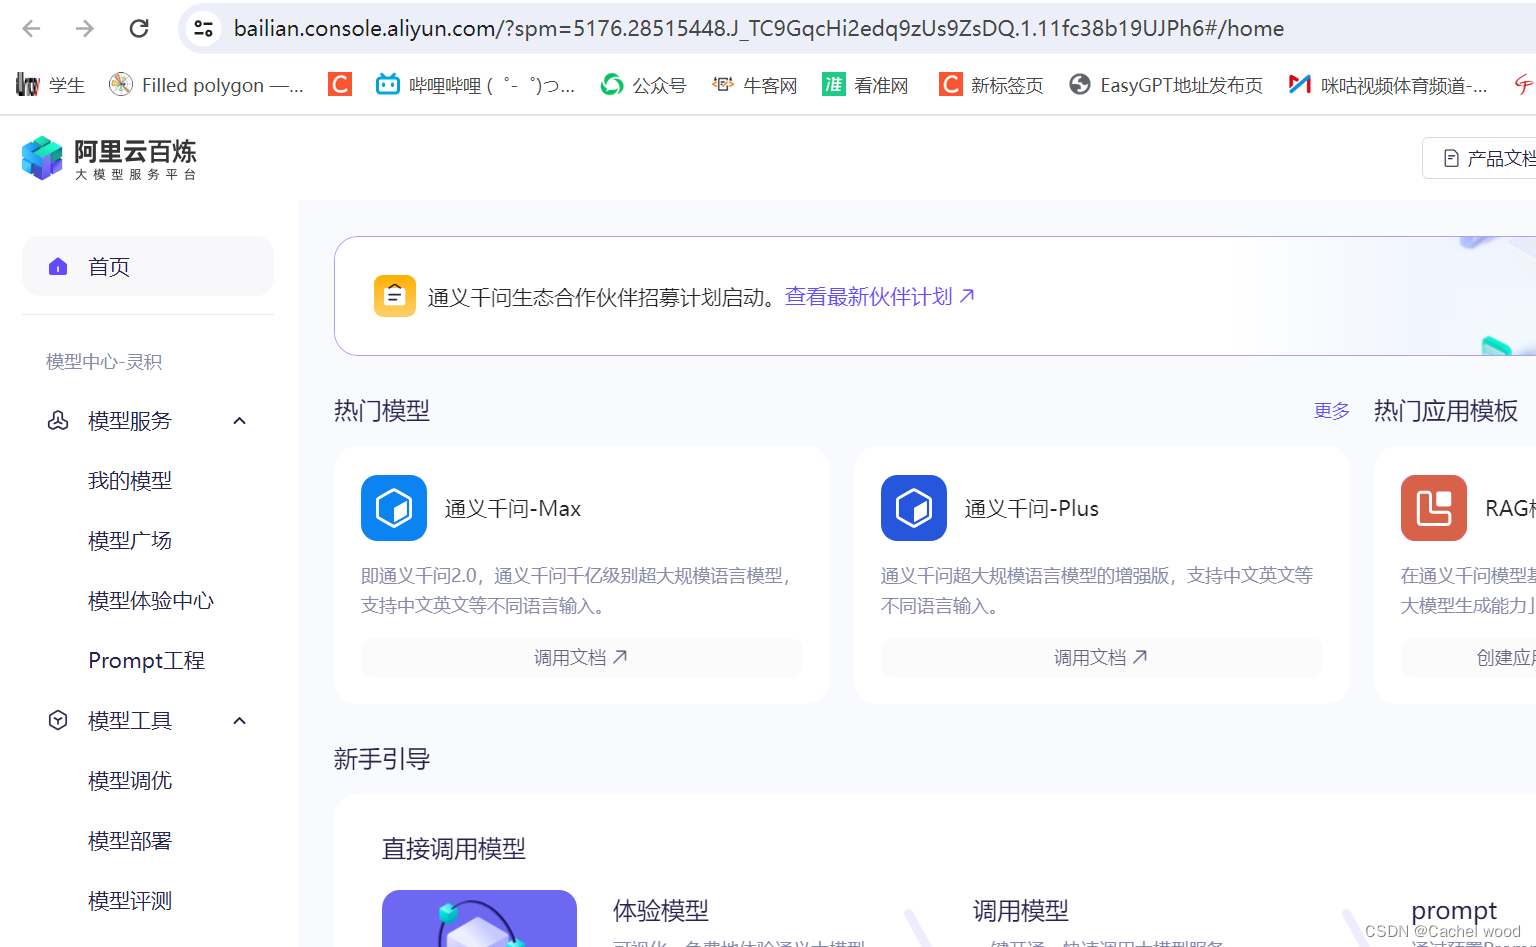
Task: Click 更多 next to 热门模型
Action: tap(1332, 411)
